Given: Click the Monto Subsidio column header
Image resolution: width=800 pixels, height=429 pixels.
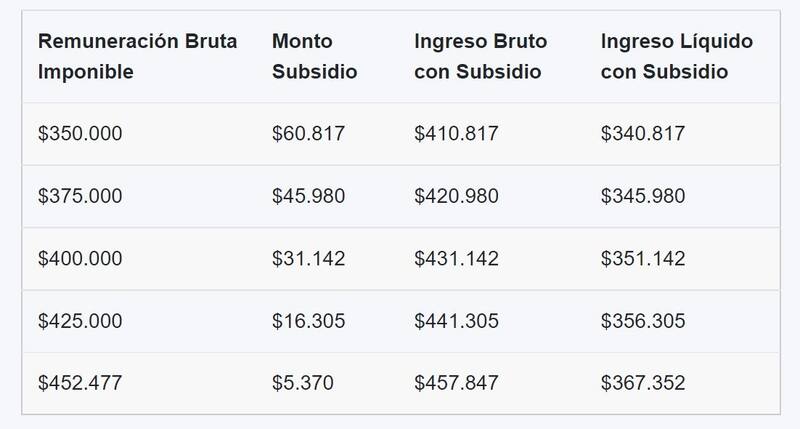Looking at the screenshot, I should (315, 57).
